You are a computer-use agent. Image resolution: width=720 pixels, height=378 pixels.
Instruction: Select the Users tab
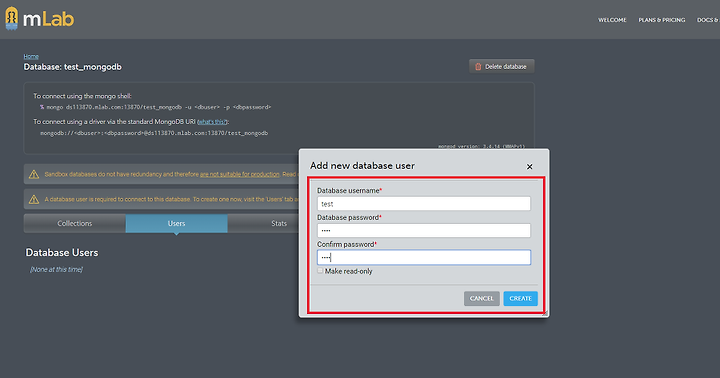pos(176,223)
